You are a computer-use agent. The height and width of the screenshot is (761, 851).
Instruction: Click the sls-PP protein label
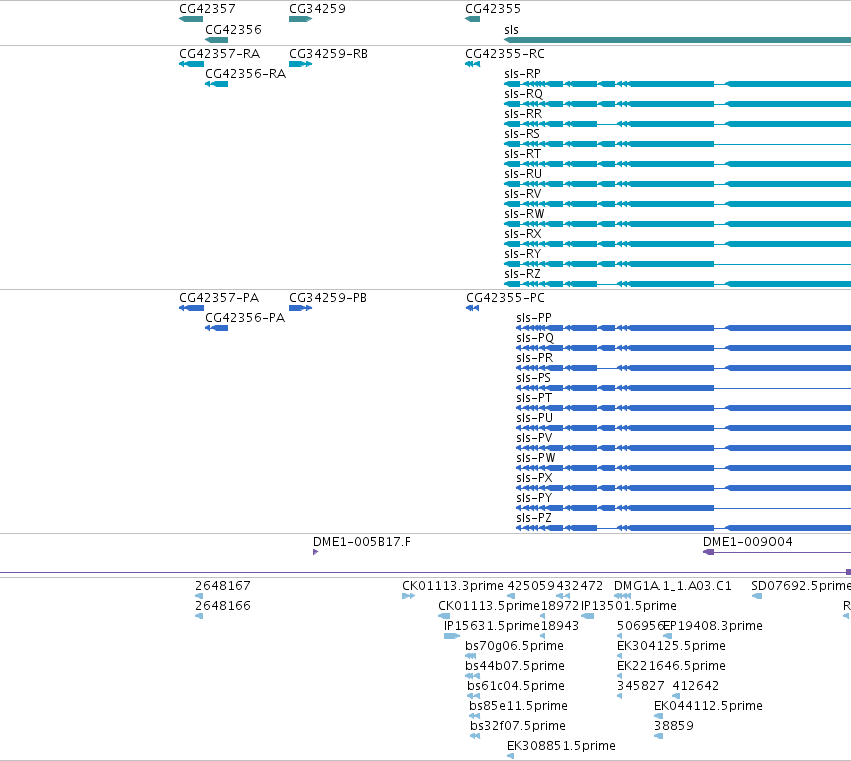(534, 318)
